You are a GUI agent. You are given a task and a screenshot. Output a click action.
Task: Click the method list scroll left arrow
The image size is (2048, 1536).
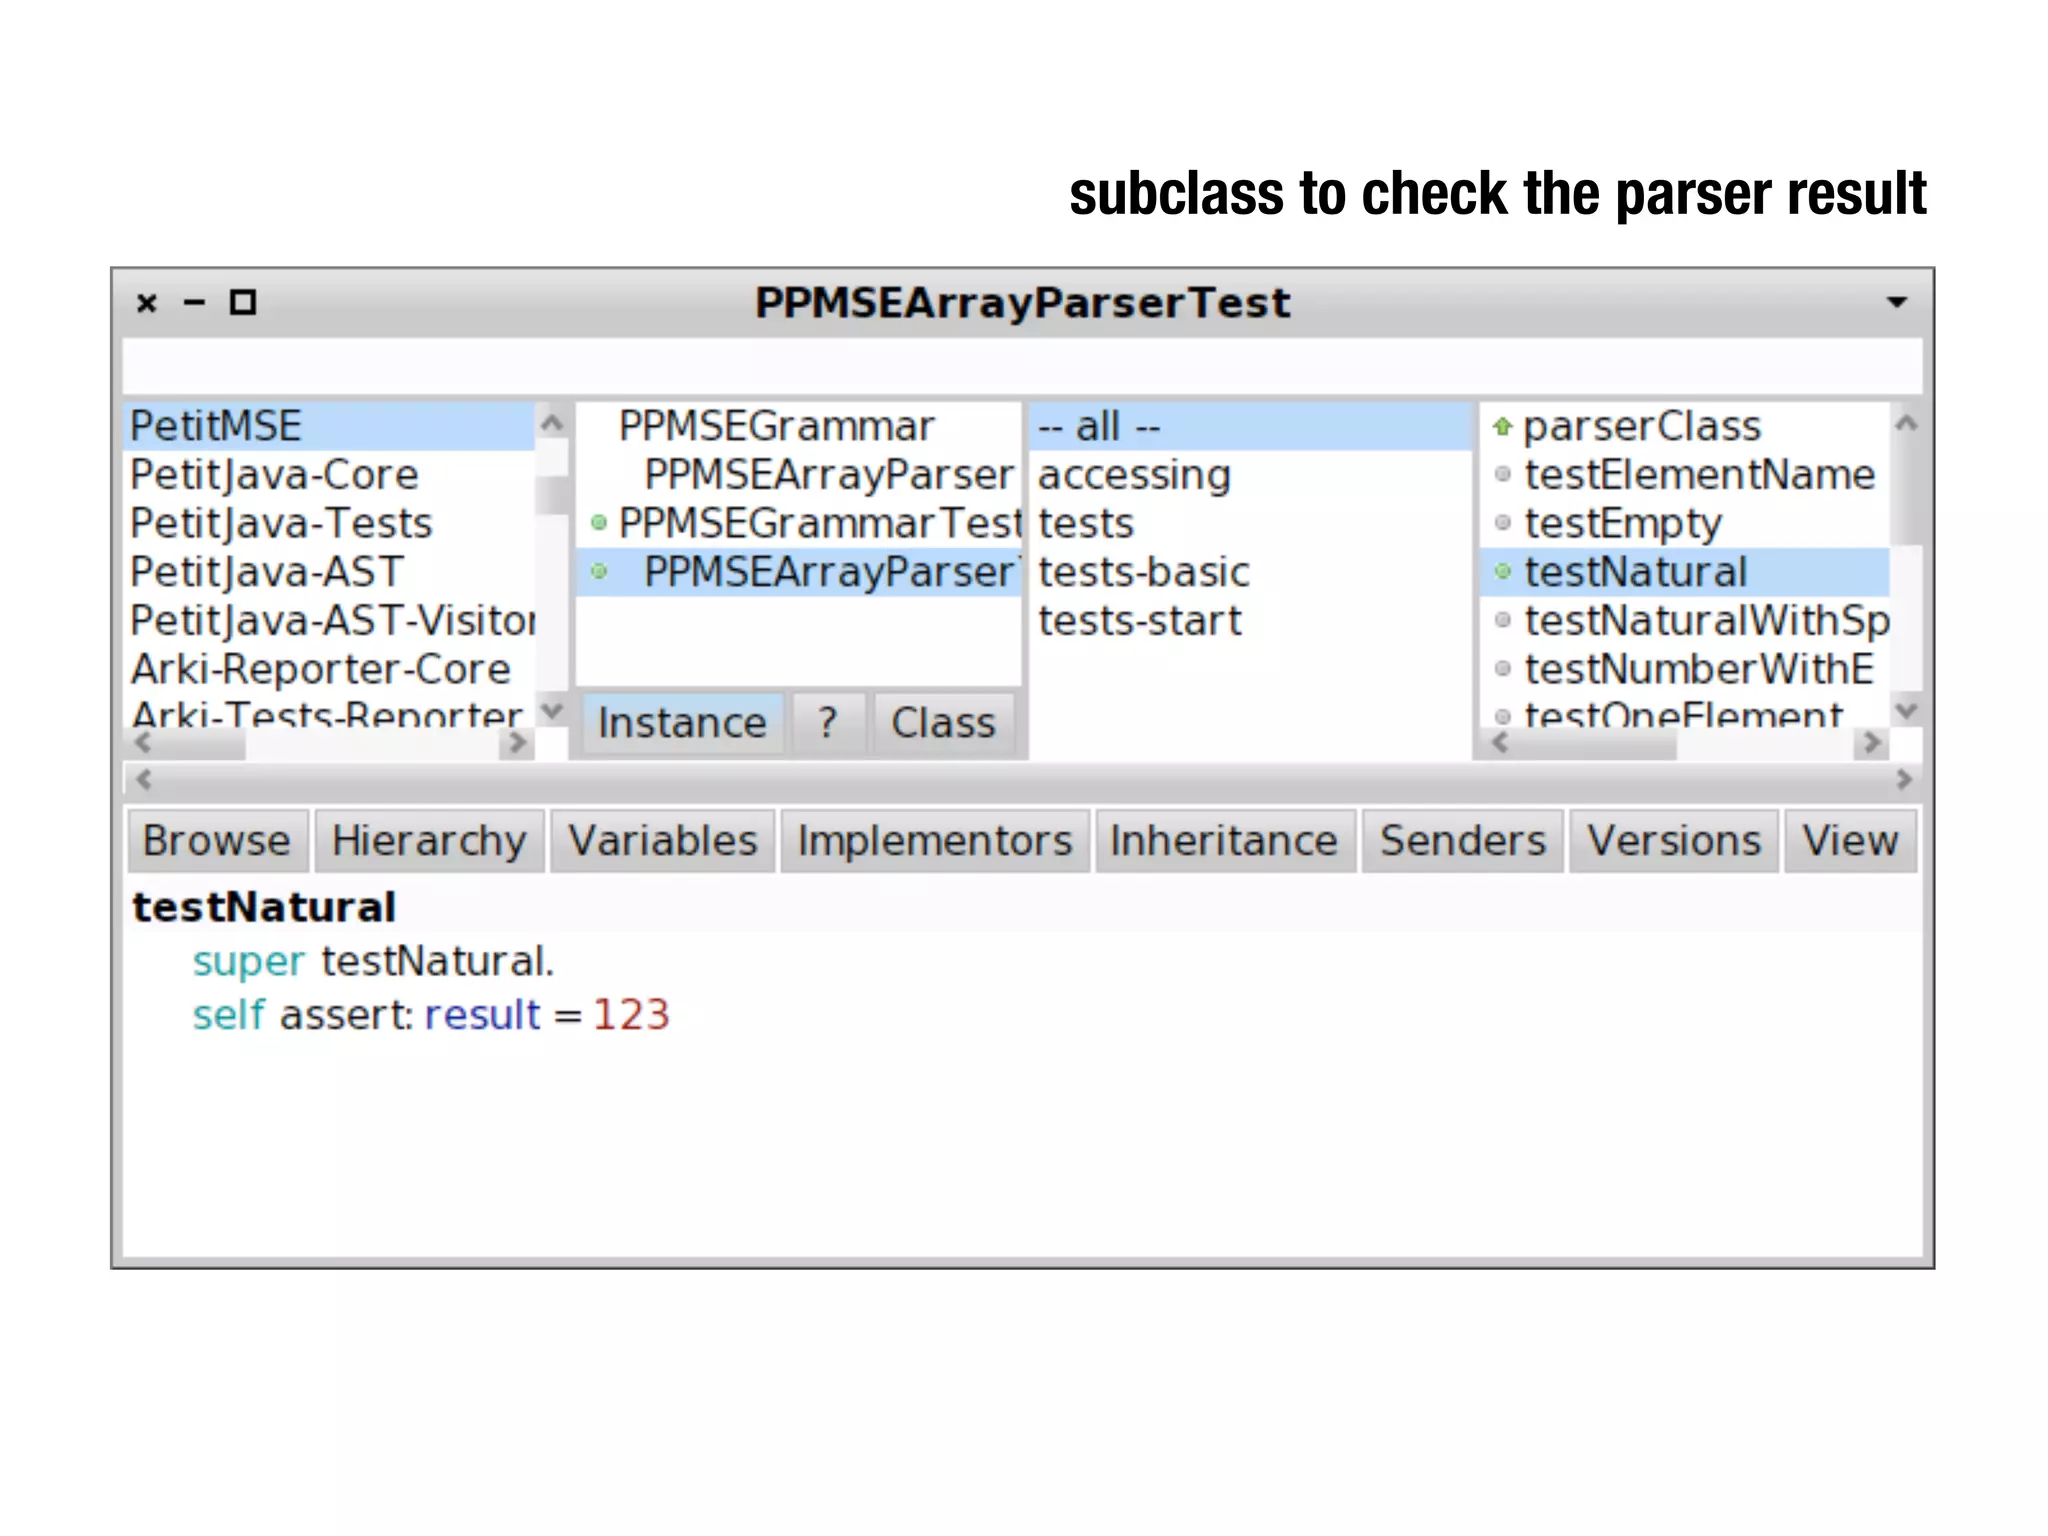(x=1499, y=743)
